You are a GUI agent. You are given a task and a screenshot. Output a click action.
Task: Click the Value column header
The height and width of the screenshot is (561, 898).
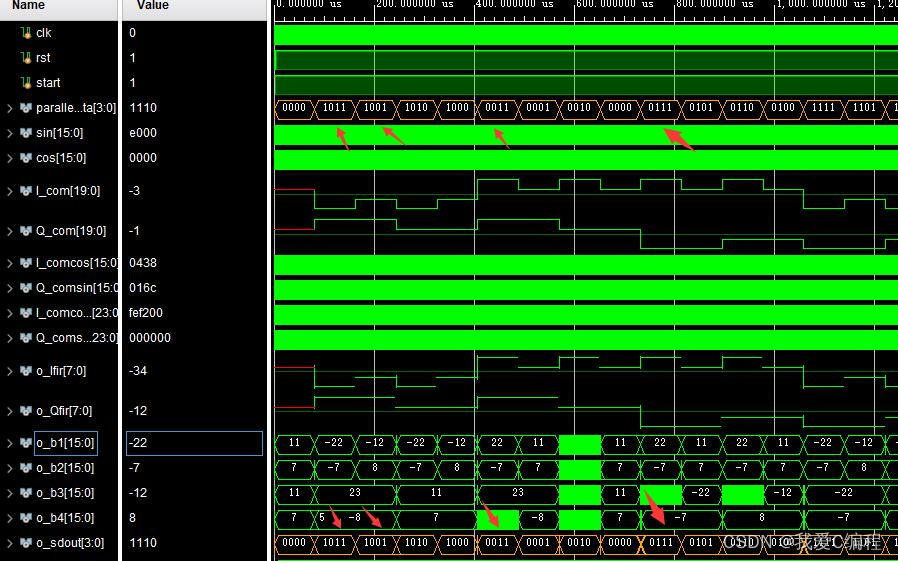(153, 6)
